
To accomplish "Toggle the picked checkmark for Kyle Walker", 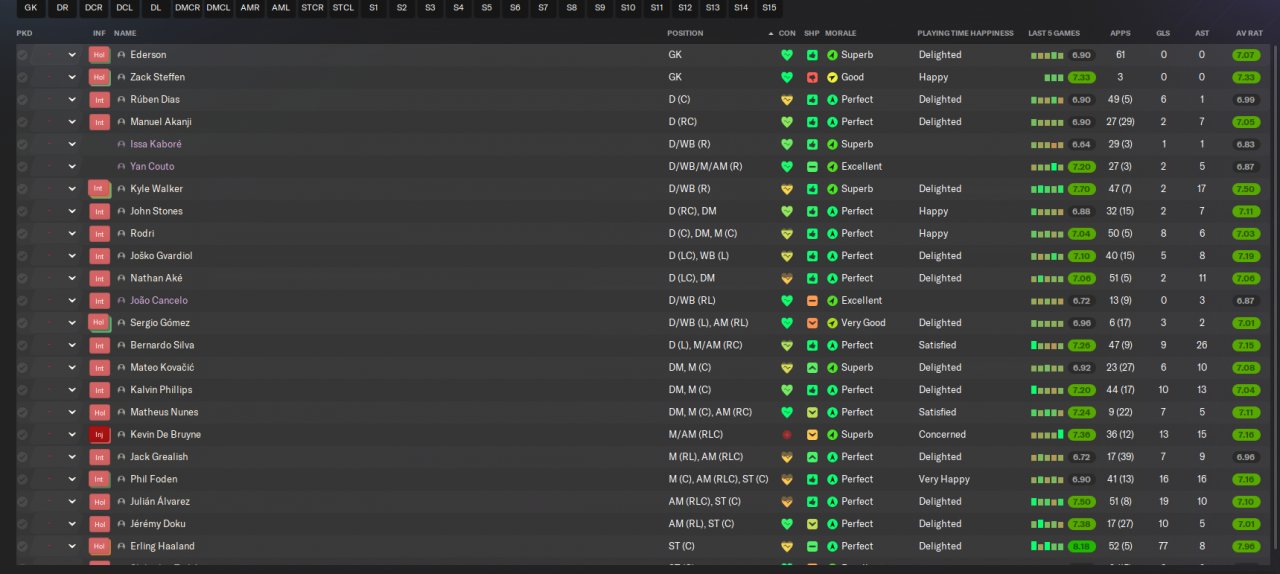I will pyautogui.click(x=22, y=189).
